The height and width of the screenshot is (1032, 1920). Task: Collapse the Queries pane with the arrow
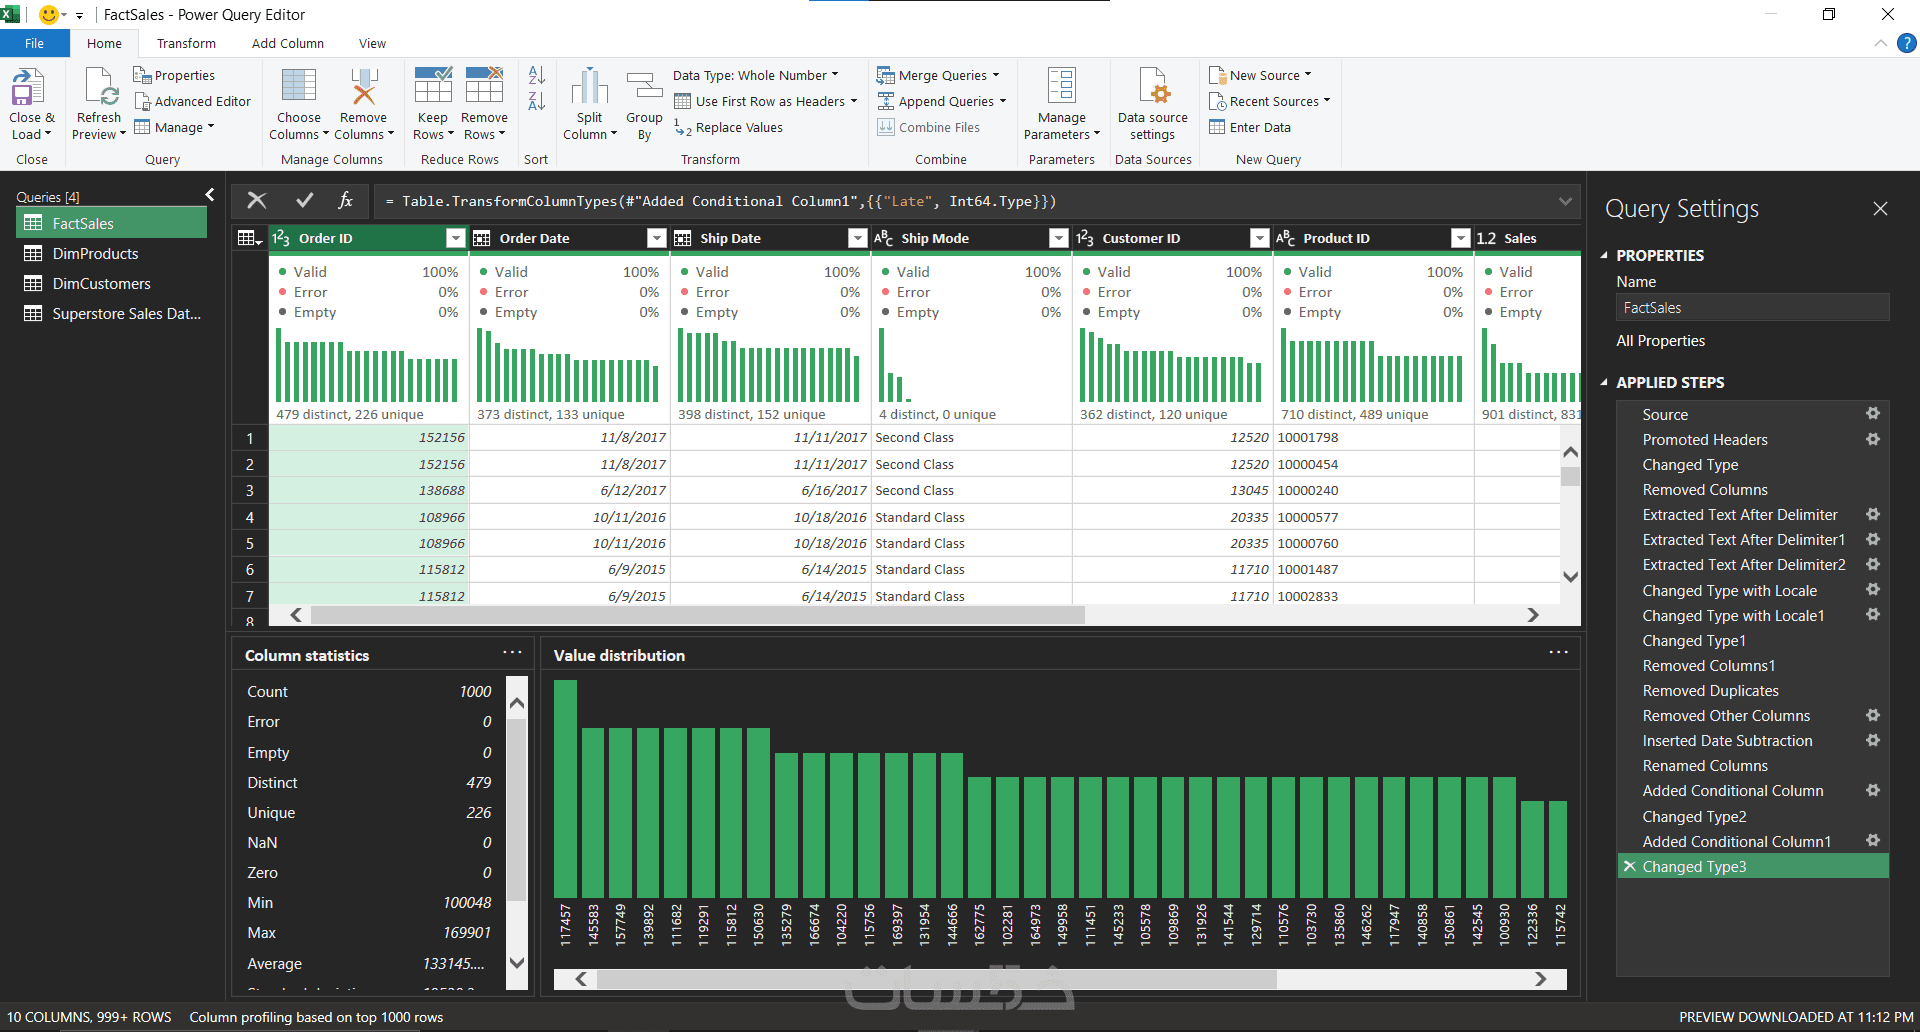[210, 195]
